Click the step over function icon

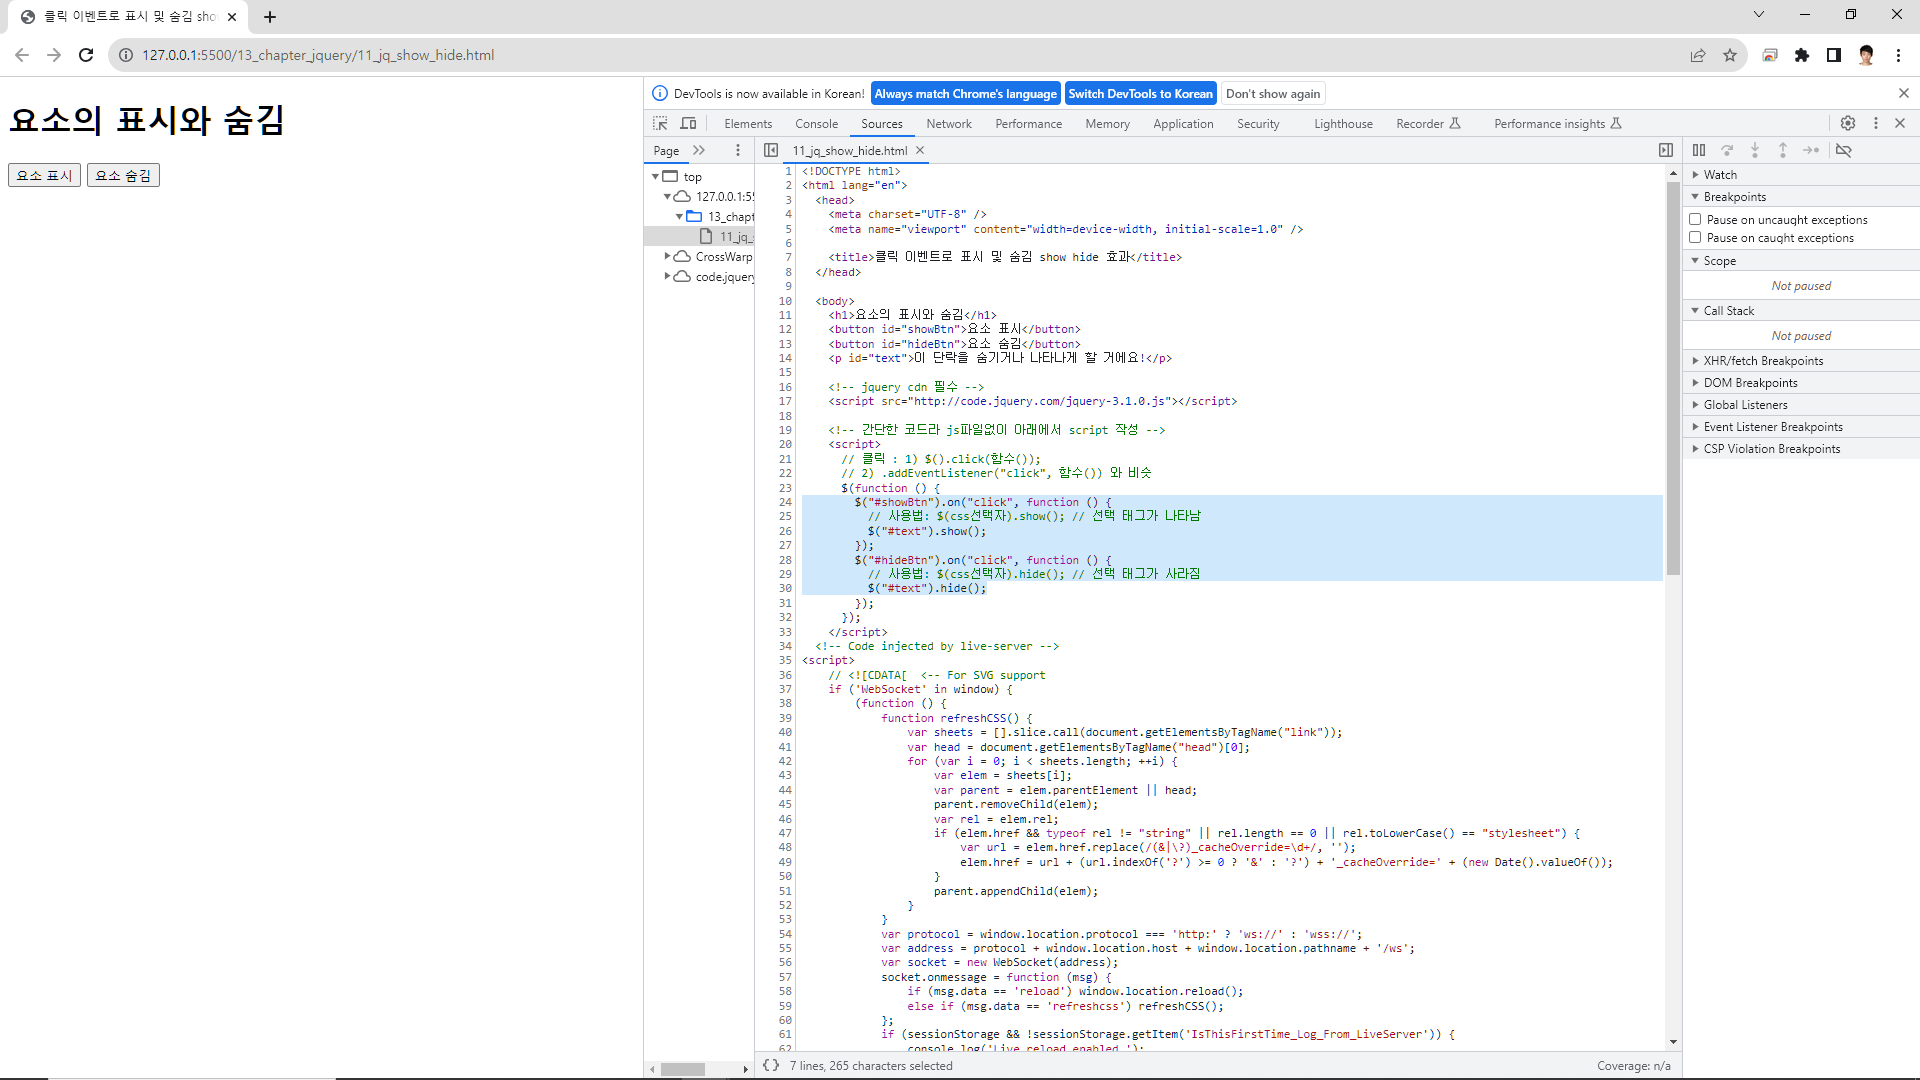1727,150
